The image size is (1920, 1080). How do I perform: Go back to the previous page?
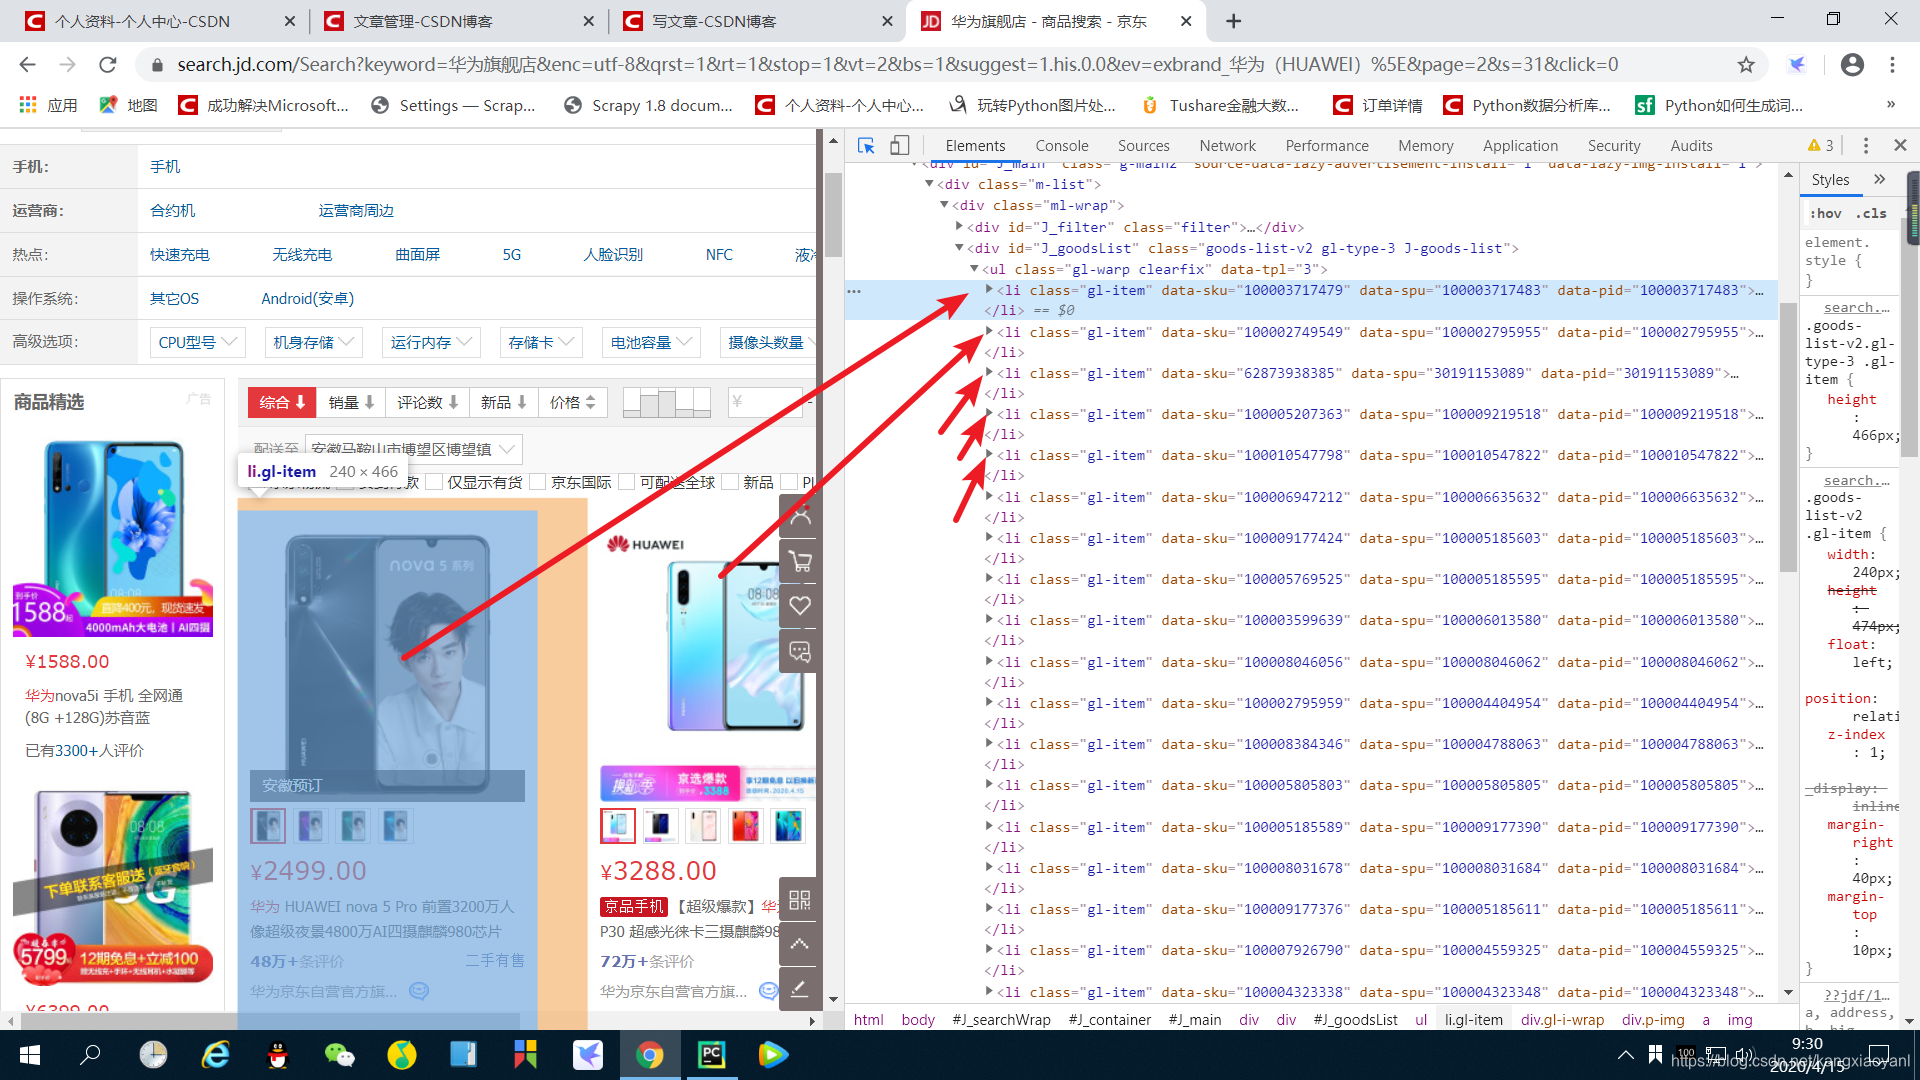tap(27, 65)
